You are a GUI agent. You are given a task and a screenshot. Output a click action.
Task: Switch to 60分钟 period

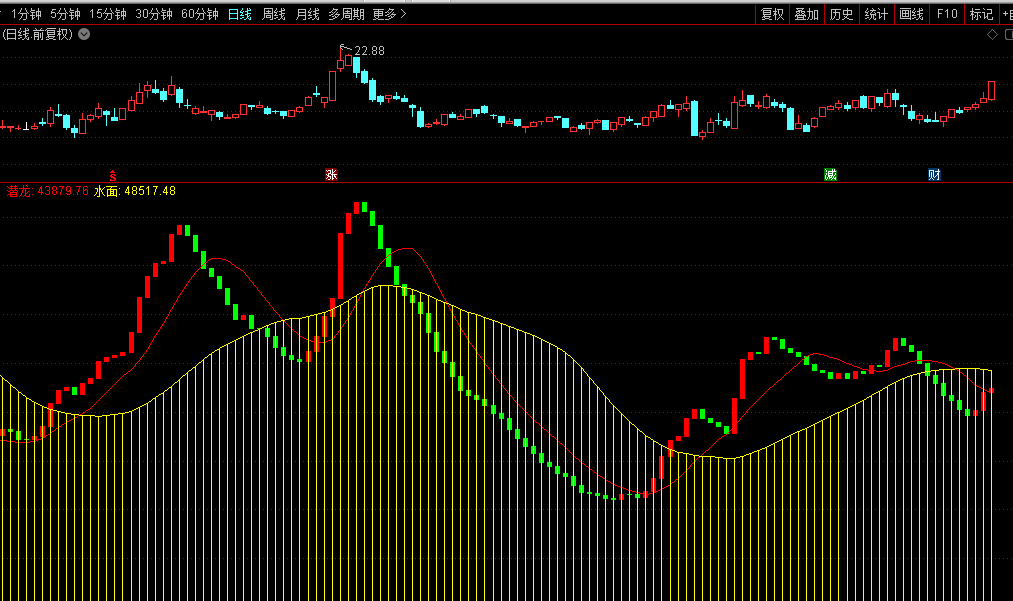click(200, 14)
